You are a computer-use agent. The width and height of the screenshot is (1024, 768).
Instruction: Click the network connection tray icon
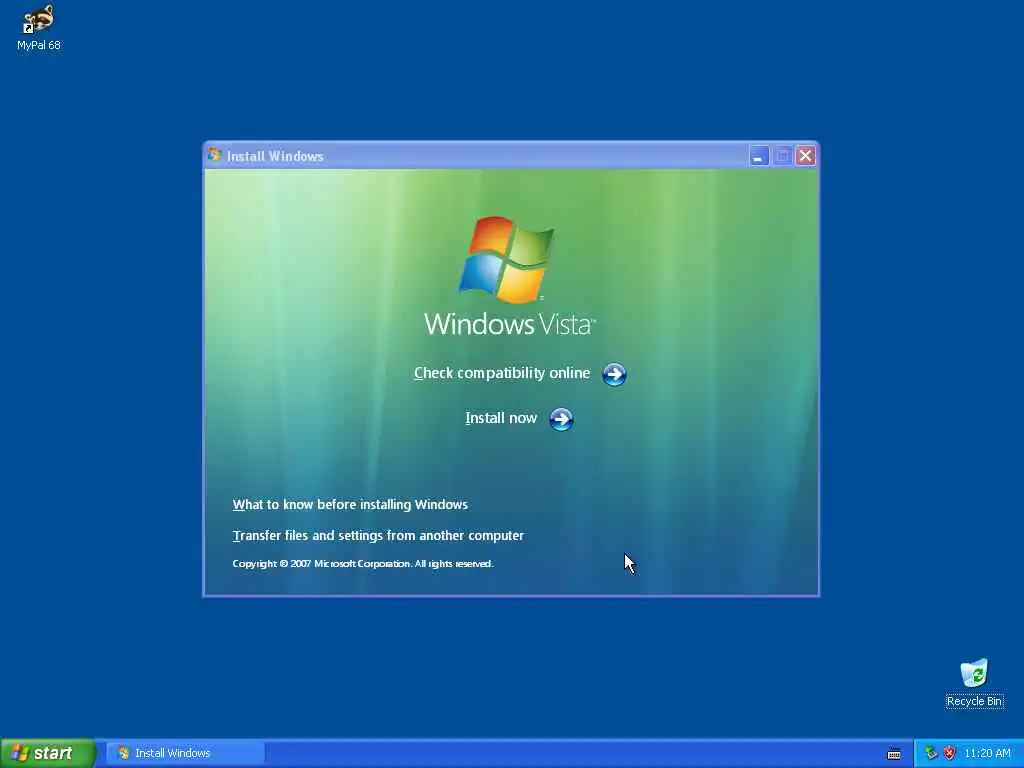click(931, 753)
